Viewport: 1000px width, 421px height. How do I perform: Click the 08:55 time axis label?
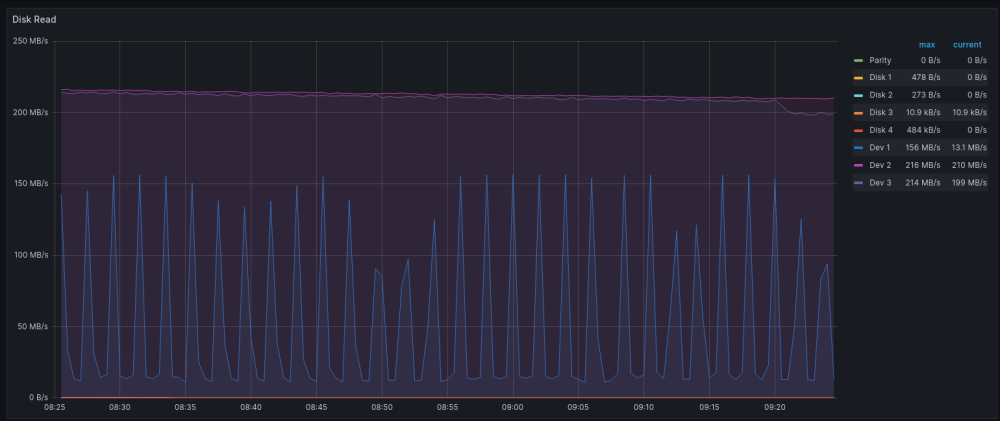(x=447, y=407)
